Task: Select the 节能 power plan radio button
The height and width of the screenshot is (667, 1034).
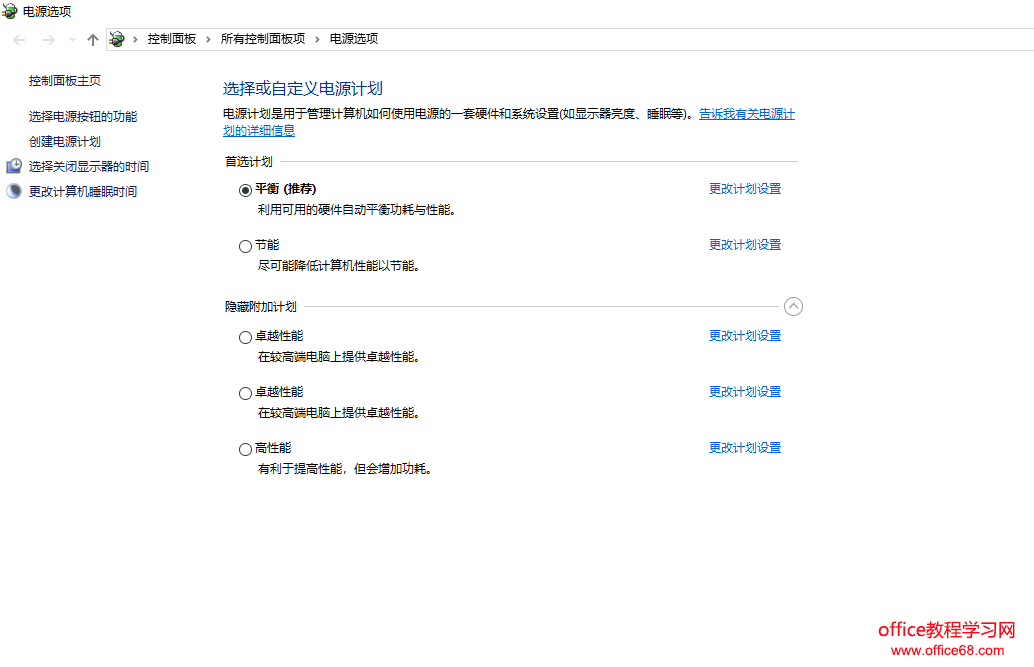Action: [245, 246]
